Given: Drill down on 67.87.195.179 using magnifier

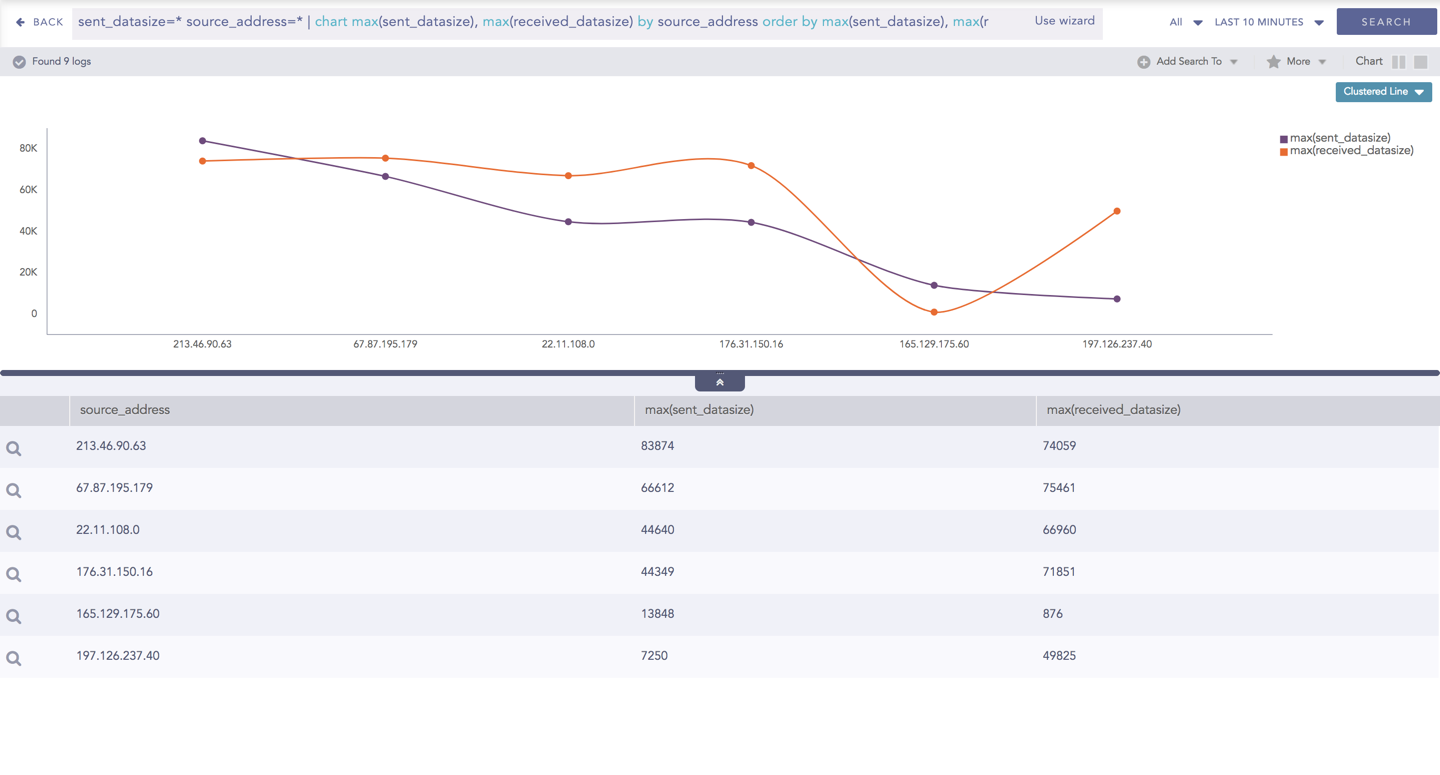Looking at the screenshot, I should click(x=14, y=491).
